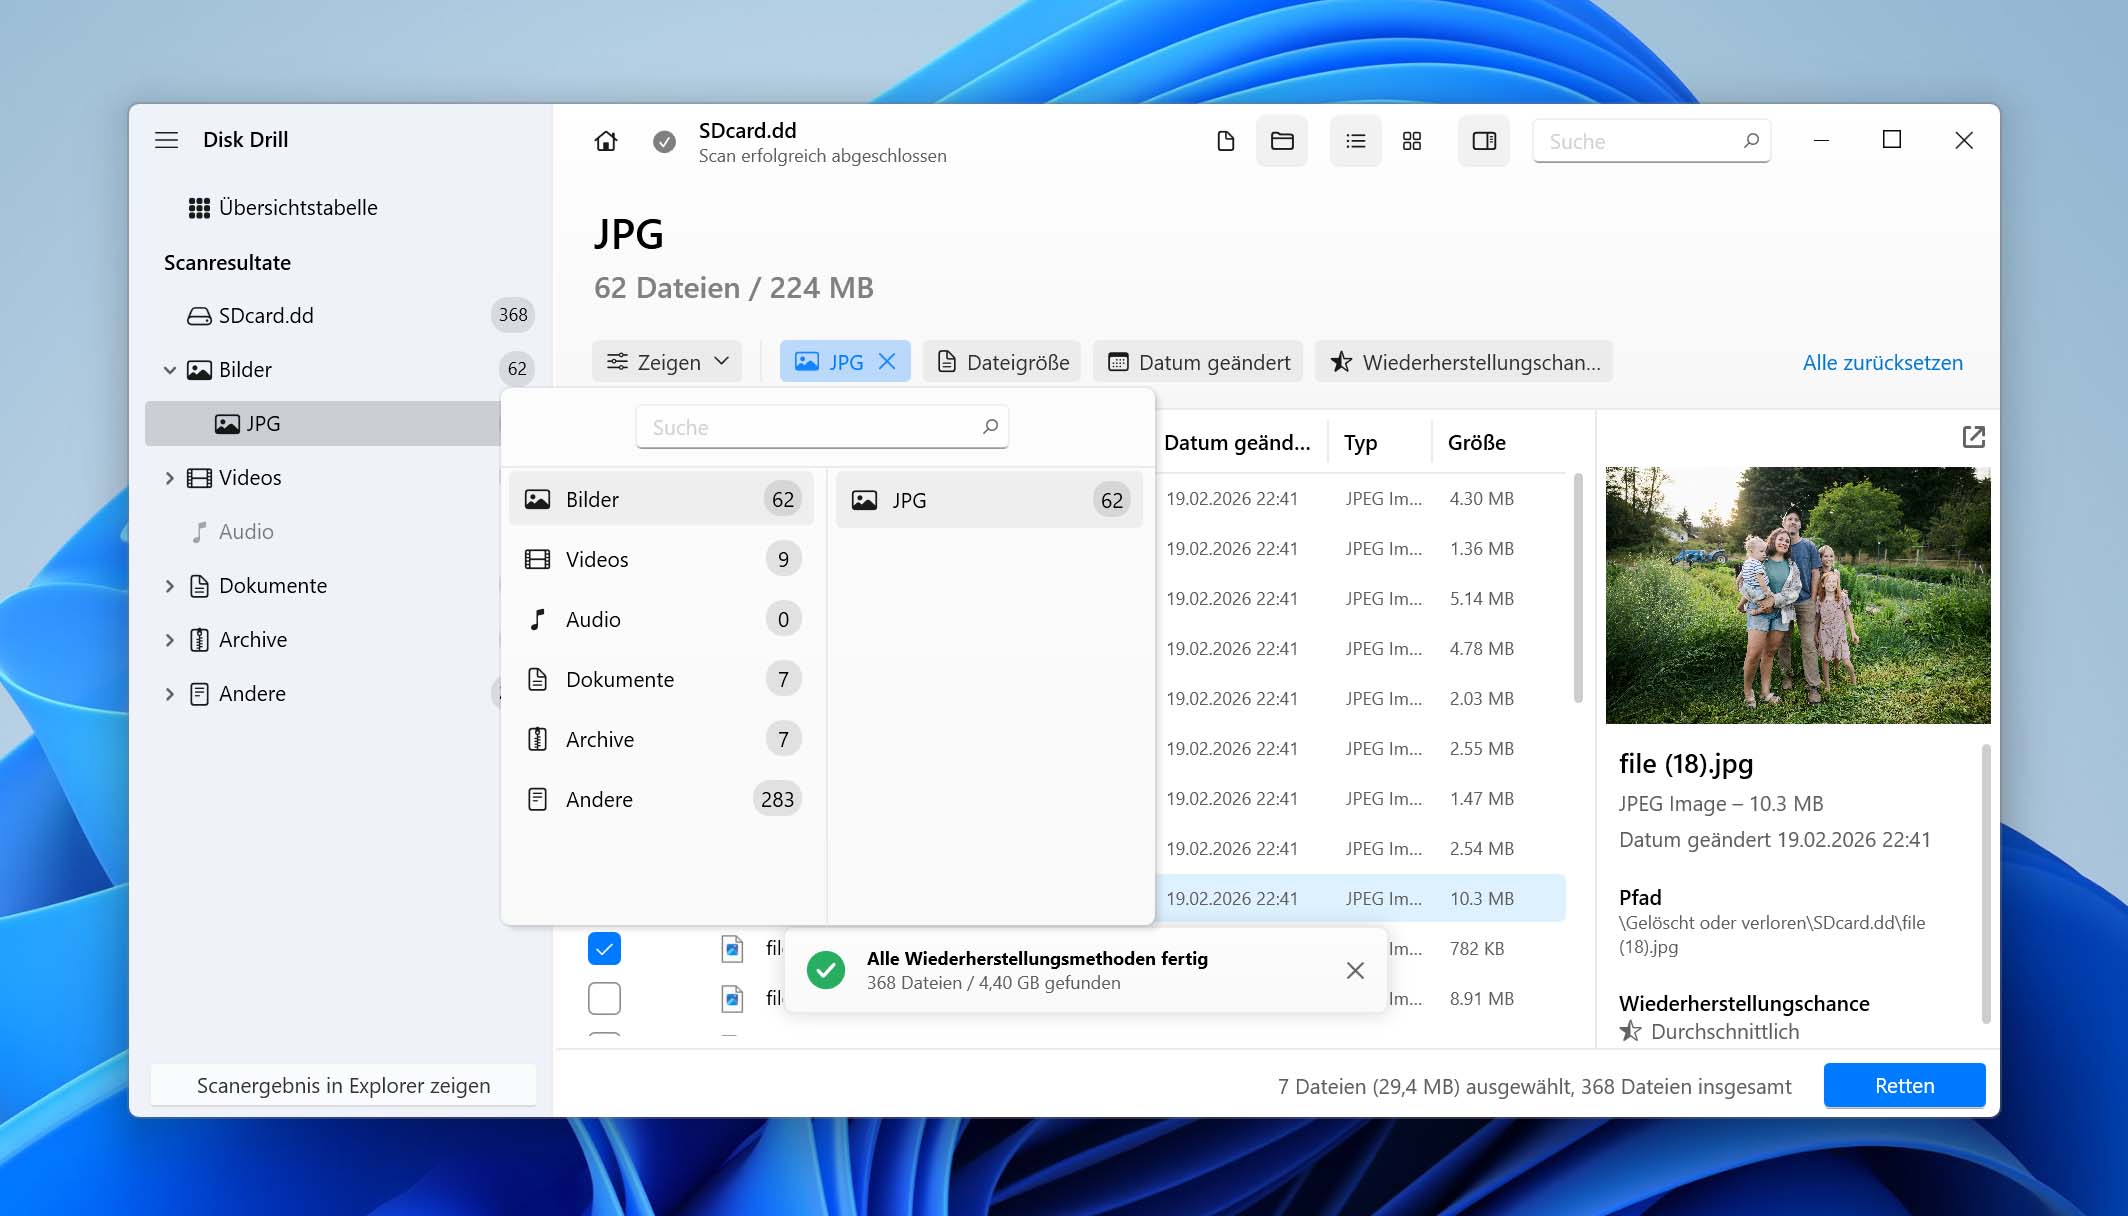Image resolution: width=2128 pixels, height=1216 pixels.
Task: Click the scan completed checkmark status icon
Action: 664,142
